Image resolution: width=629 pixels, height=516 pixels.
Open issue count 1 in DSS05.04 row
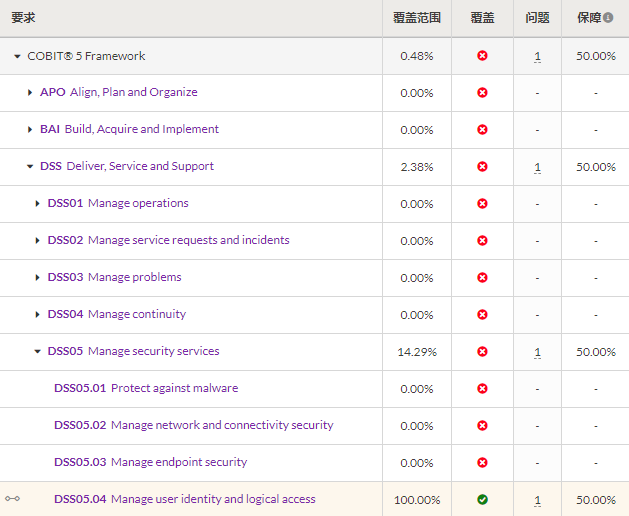pyautogui.click(x=537, y=500)
